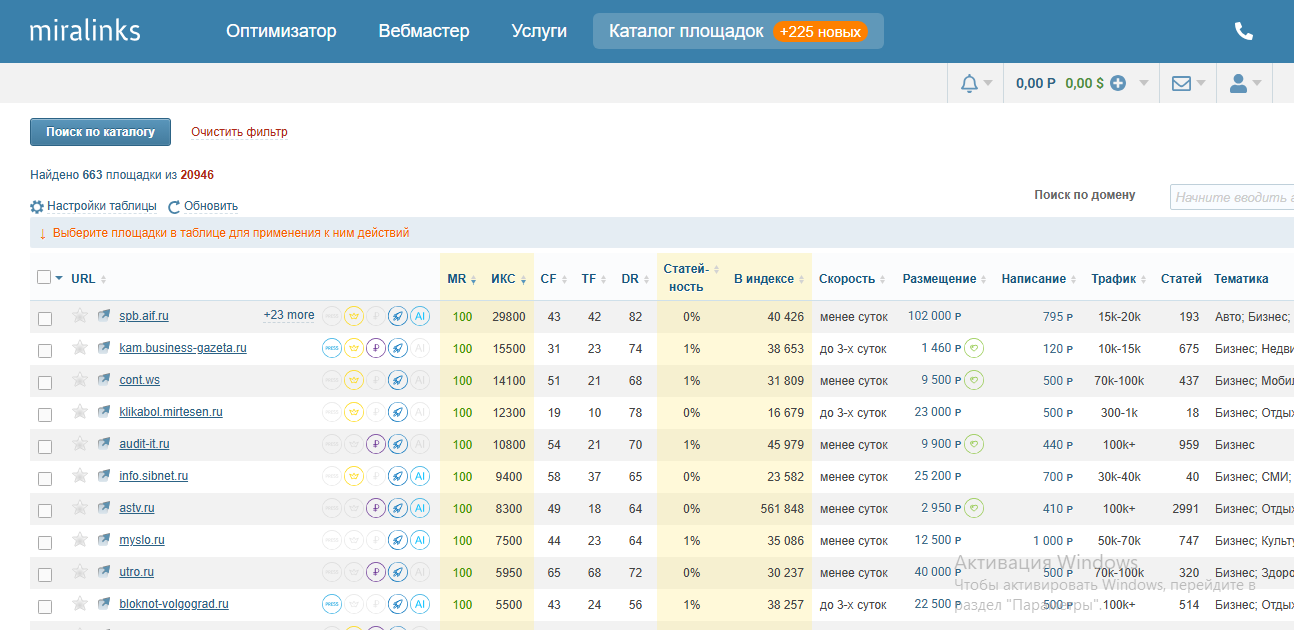This screenshot has width=1294, height=630.
Task: Open the notifications bell
Action: [x=969, y=84]
